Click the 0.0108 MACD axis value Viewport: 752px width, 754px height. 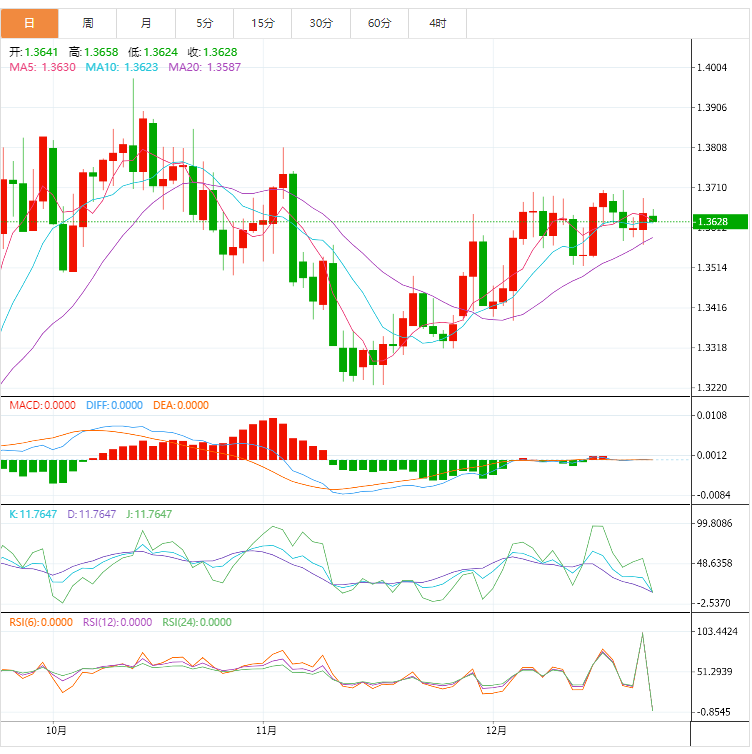[712, 415]
